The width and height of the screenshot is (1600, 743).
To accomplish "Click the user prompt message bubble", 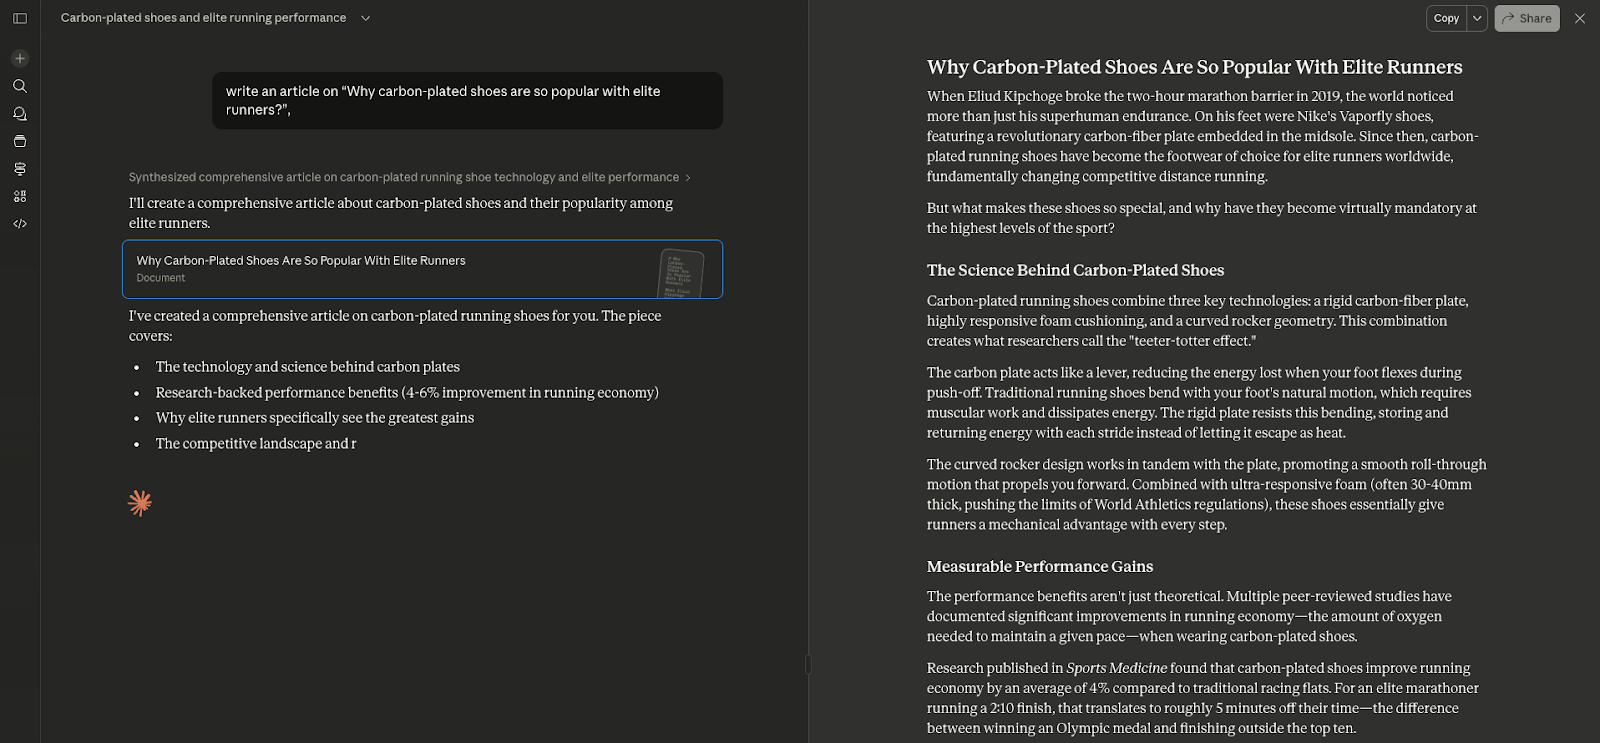I will point(467,100).
